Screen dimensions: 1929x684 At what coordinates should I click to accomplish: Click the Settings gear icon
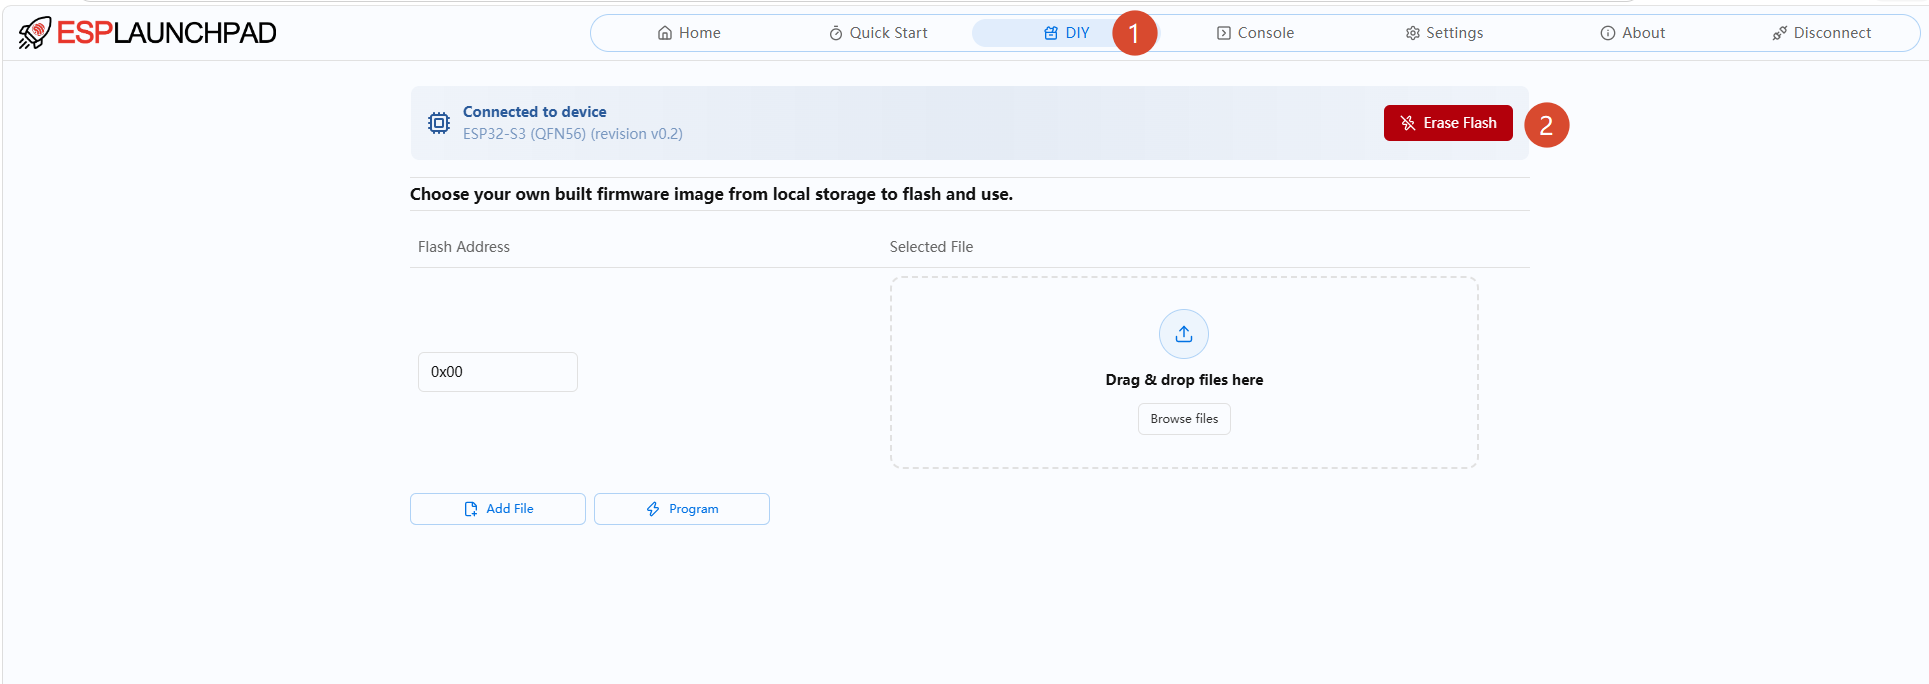1413,33
